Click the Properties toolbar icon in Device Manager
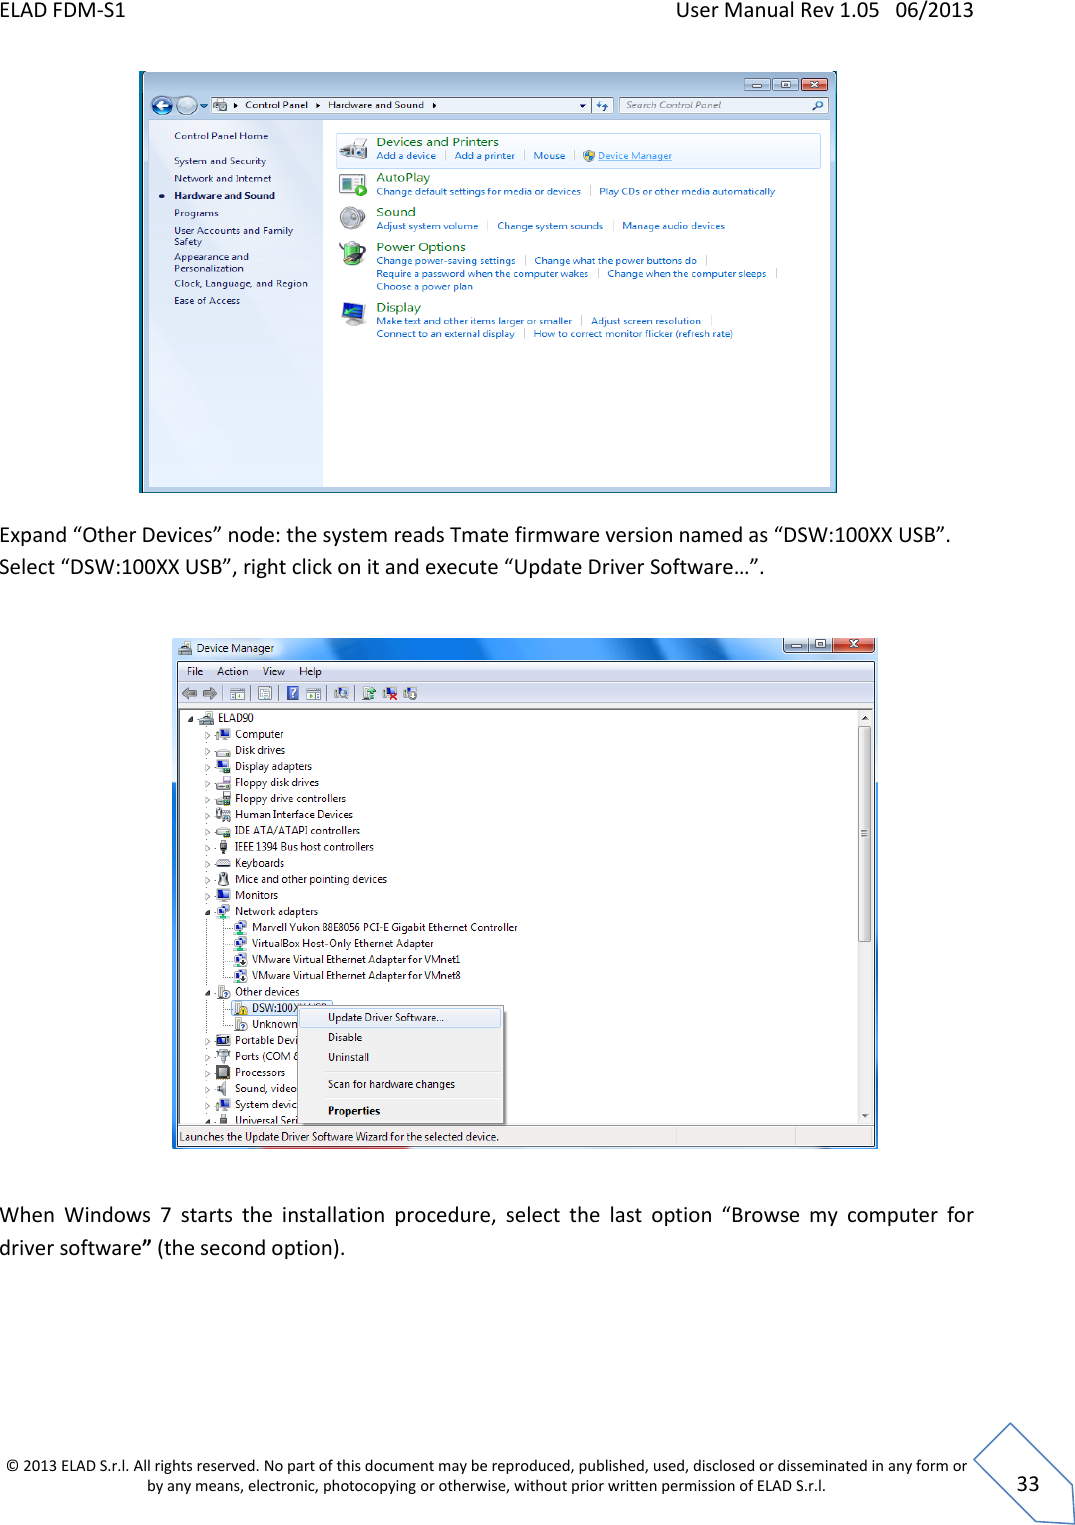The image size is (1075, 1525). click(265, 693)
